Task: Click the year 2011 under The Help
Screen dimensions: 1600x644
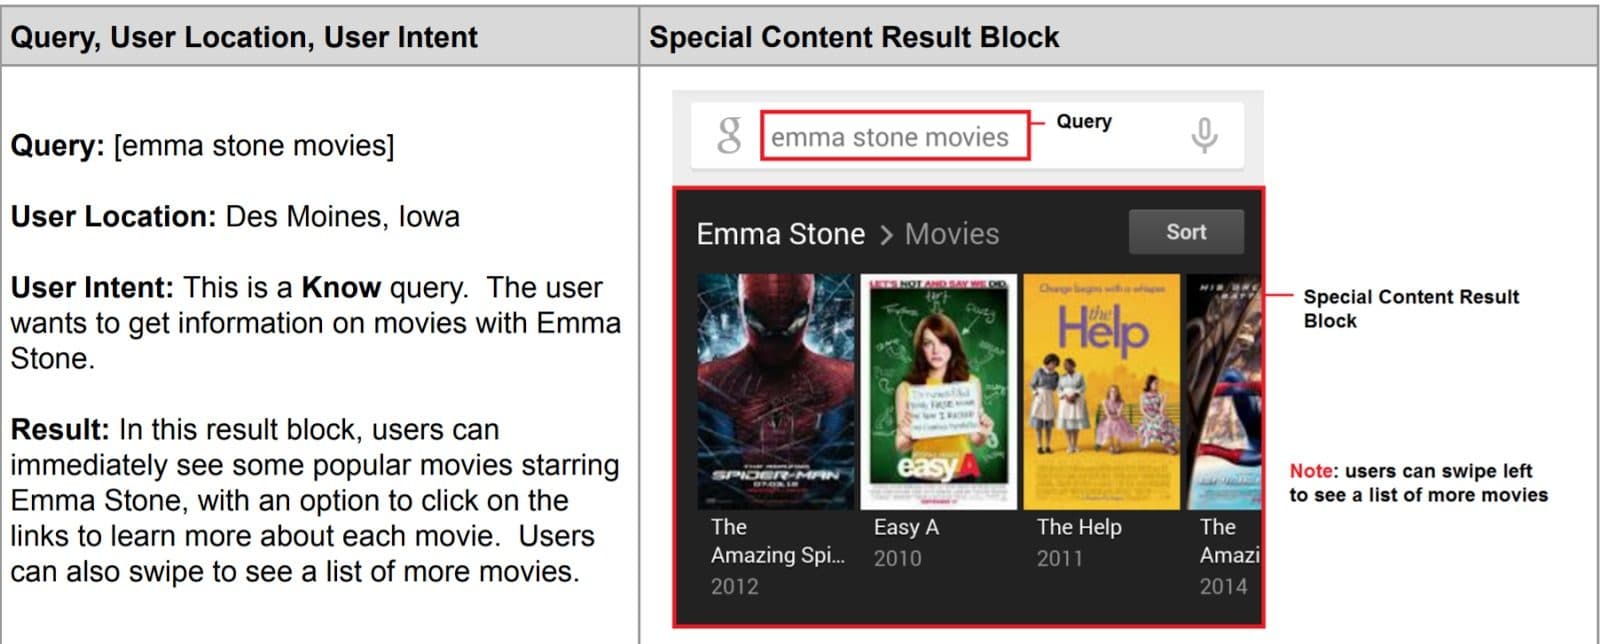Action: [x=1059, y=558]
